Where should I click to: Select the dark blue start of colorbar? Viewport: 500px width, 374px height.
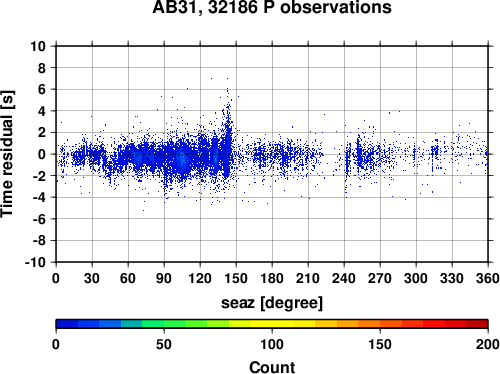pyautogui.click(x=67, y=324)
